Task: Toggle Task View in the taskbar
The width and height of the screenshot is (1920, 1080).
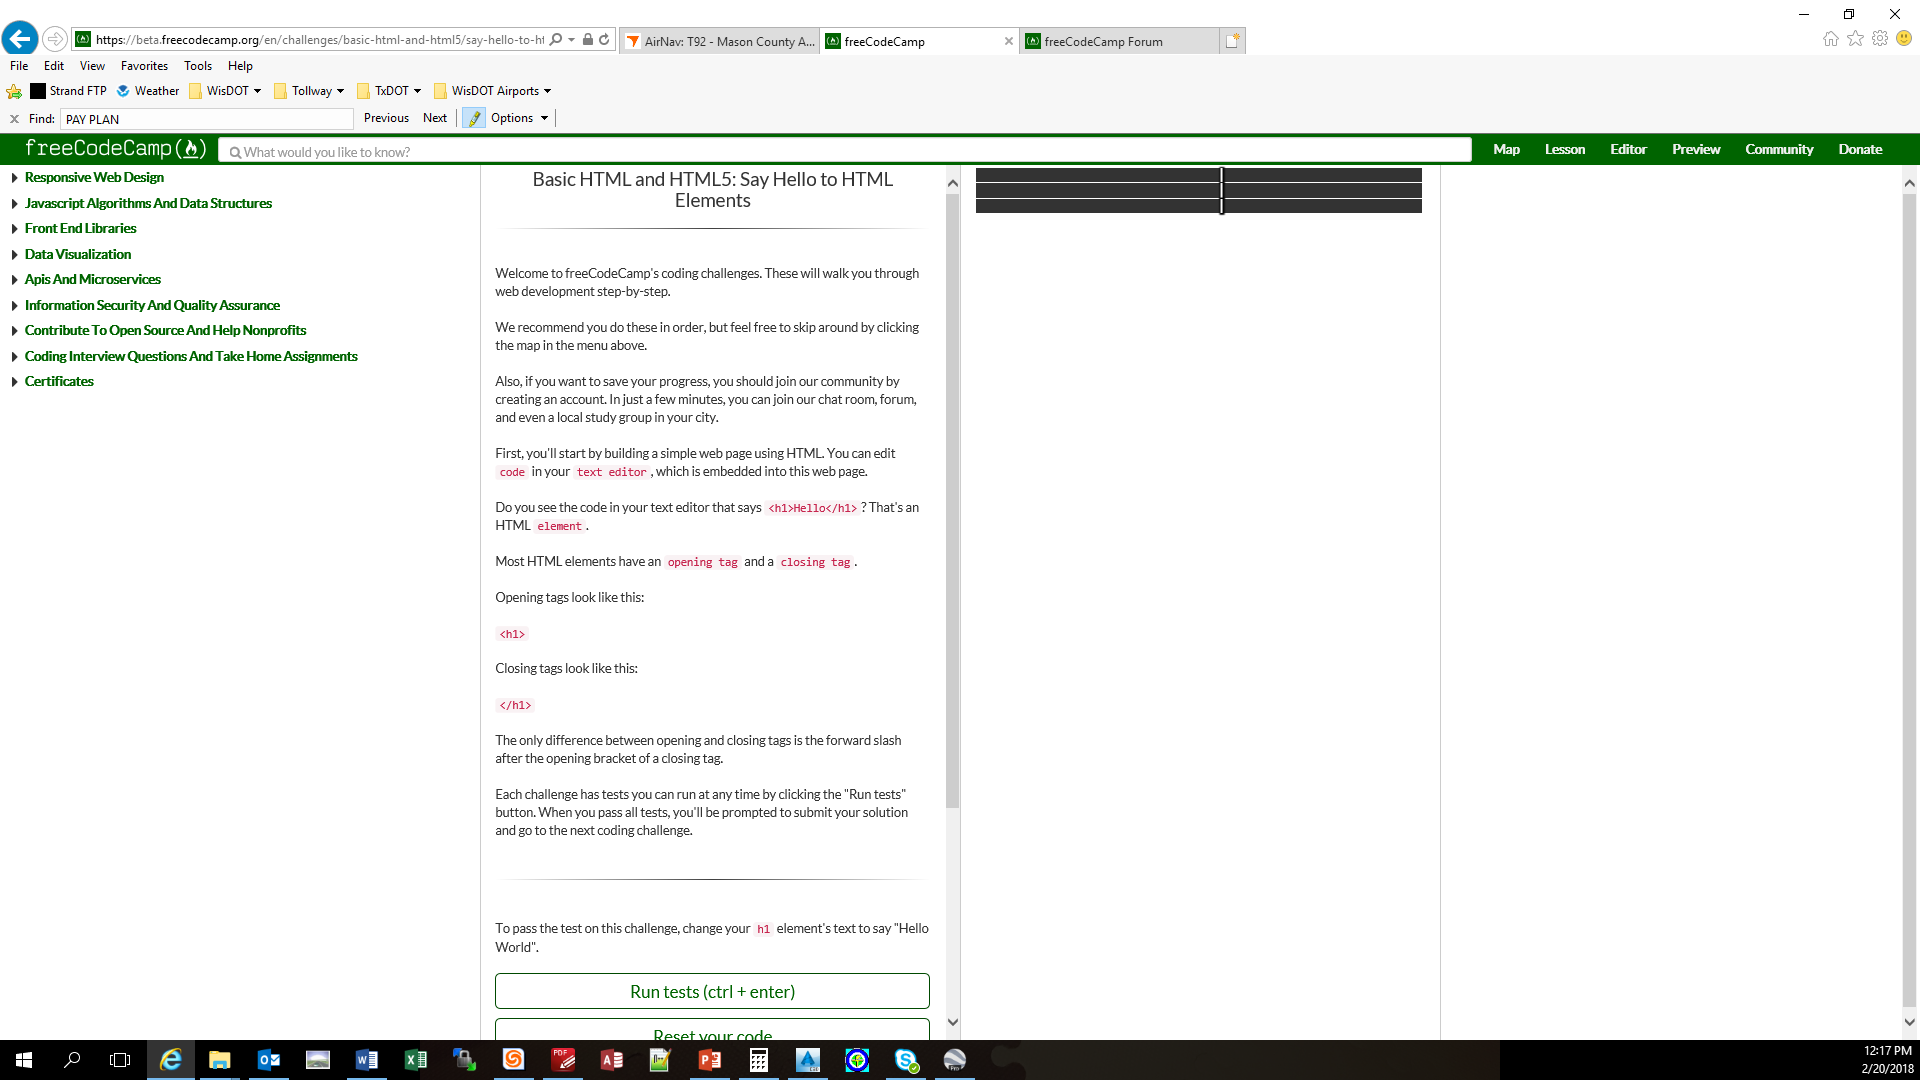Action: coord(119,1059)
